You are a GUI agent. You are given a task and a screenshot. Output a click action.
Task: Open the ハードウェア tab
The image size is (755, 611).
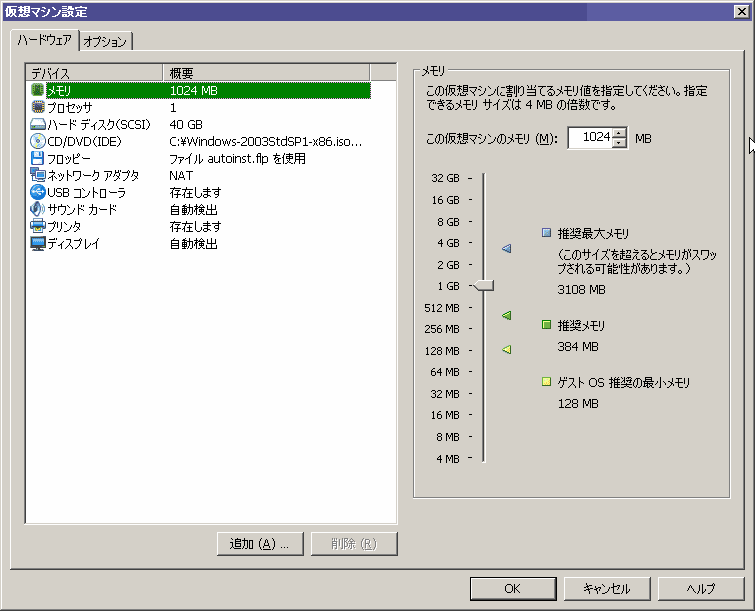(44, 40)
